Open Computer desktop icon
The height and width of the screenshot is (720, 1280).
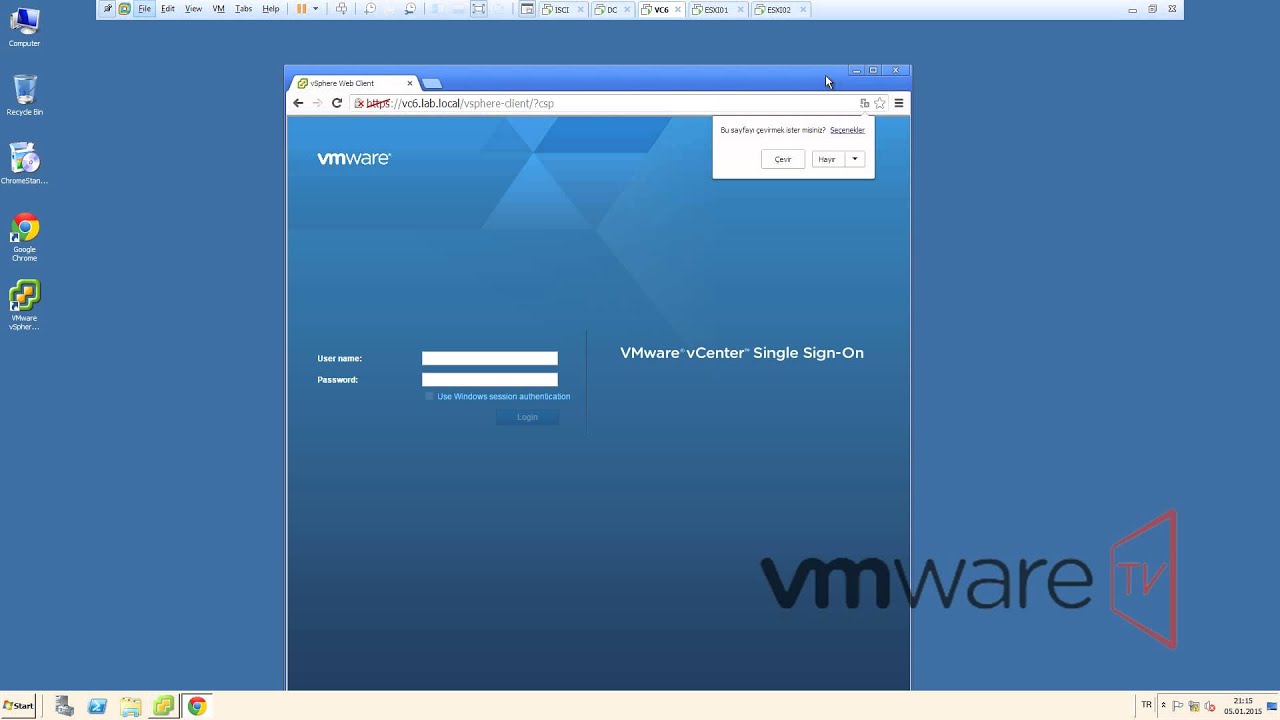24,27
